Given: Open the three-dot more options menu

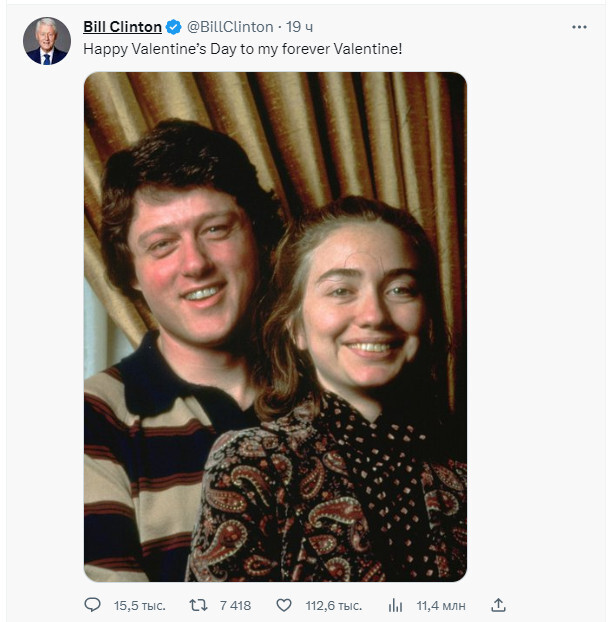Looking at the screenshot, I should pyautogui.click(x=579, y=27).
